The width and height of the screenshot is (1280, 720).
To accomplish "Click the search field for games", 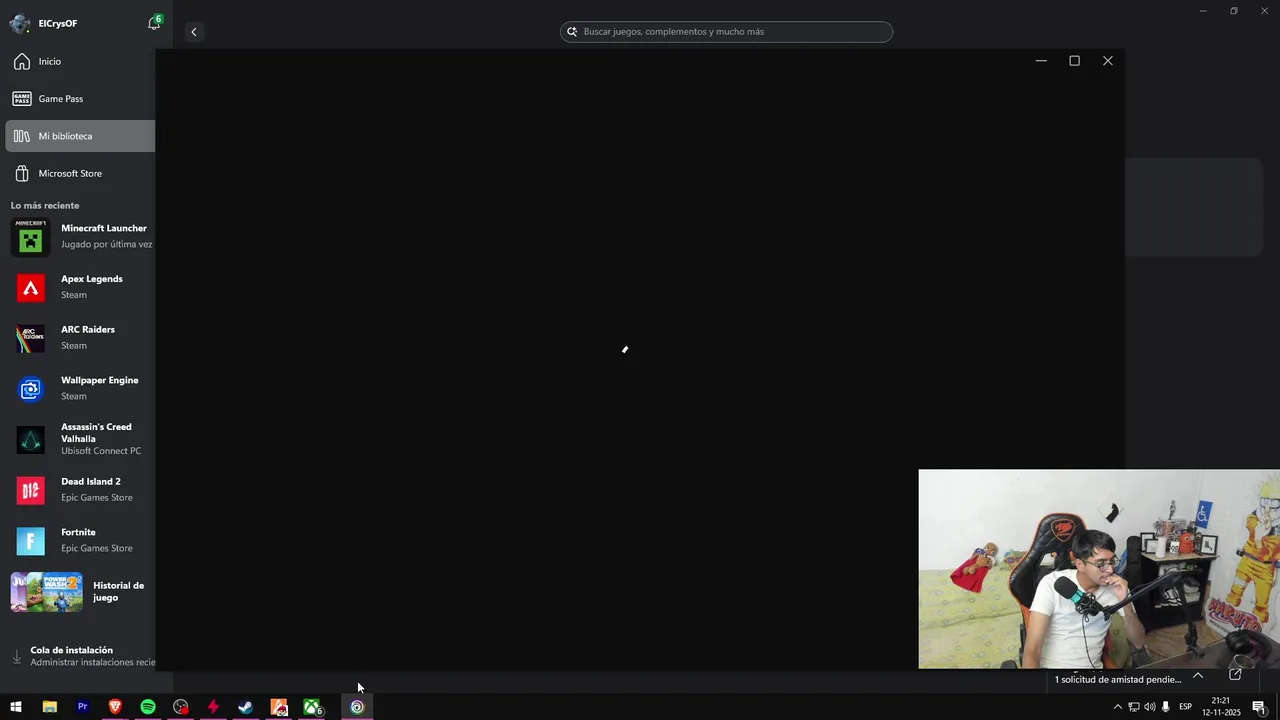I will tap(726, 32).
